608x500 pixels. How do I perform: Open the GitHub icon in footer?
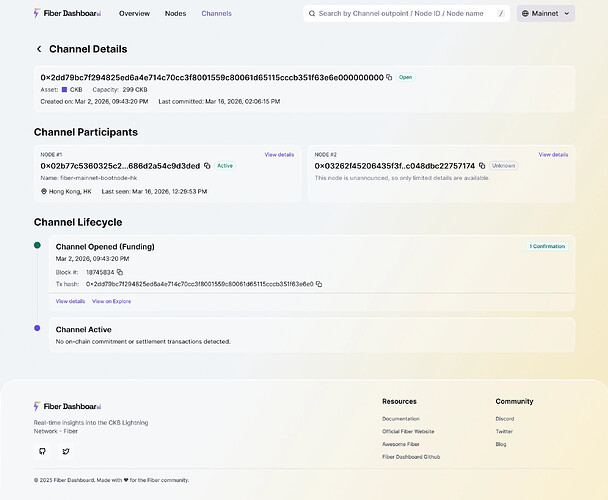tap(42, 451)
